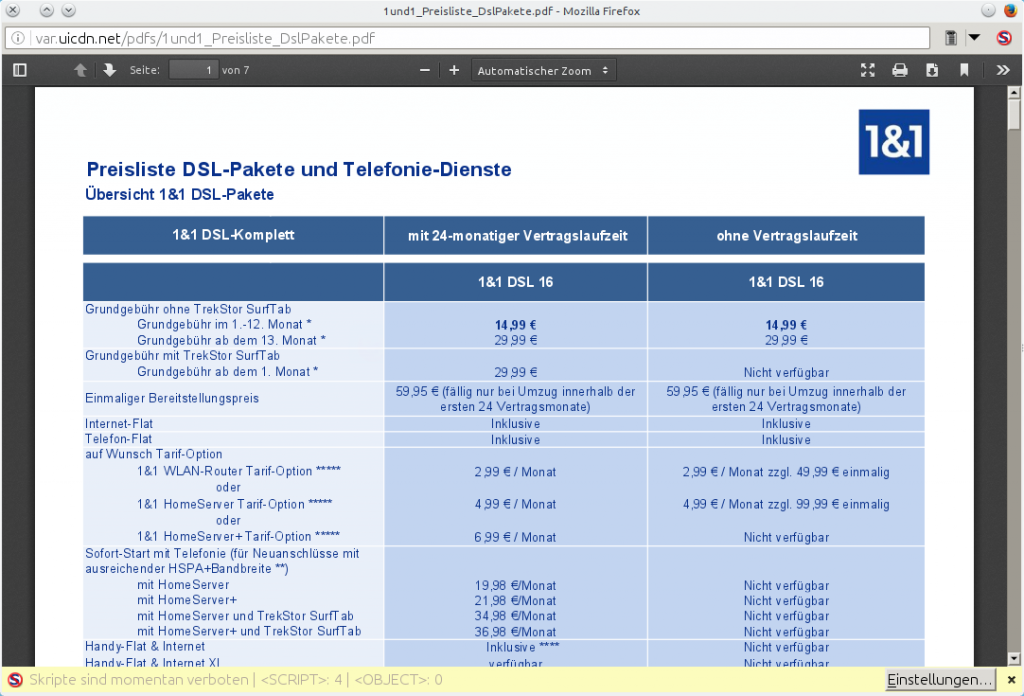Viewport: 1024px width, 696px height.
Task: Download the PDF file
Action: [x=931, y=70]
